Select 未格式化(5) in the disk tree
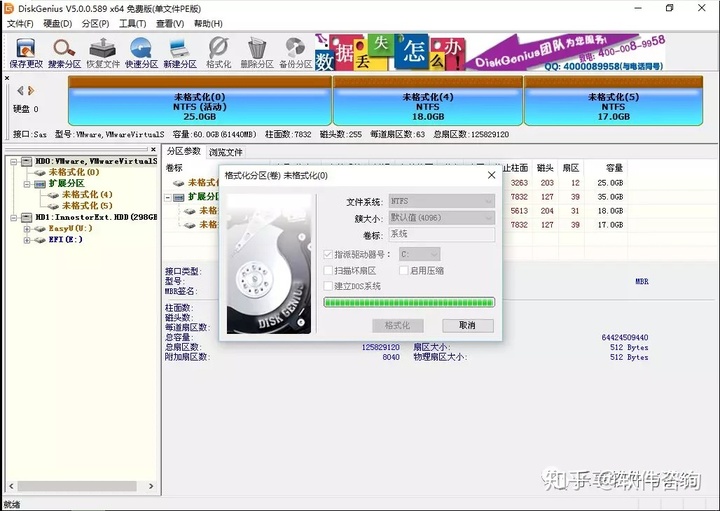 tap(87, 206)
